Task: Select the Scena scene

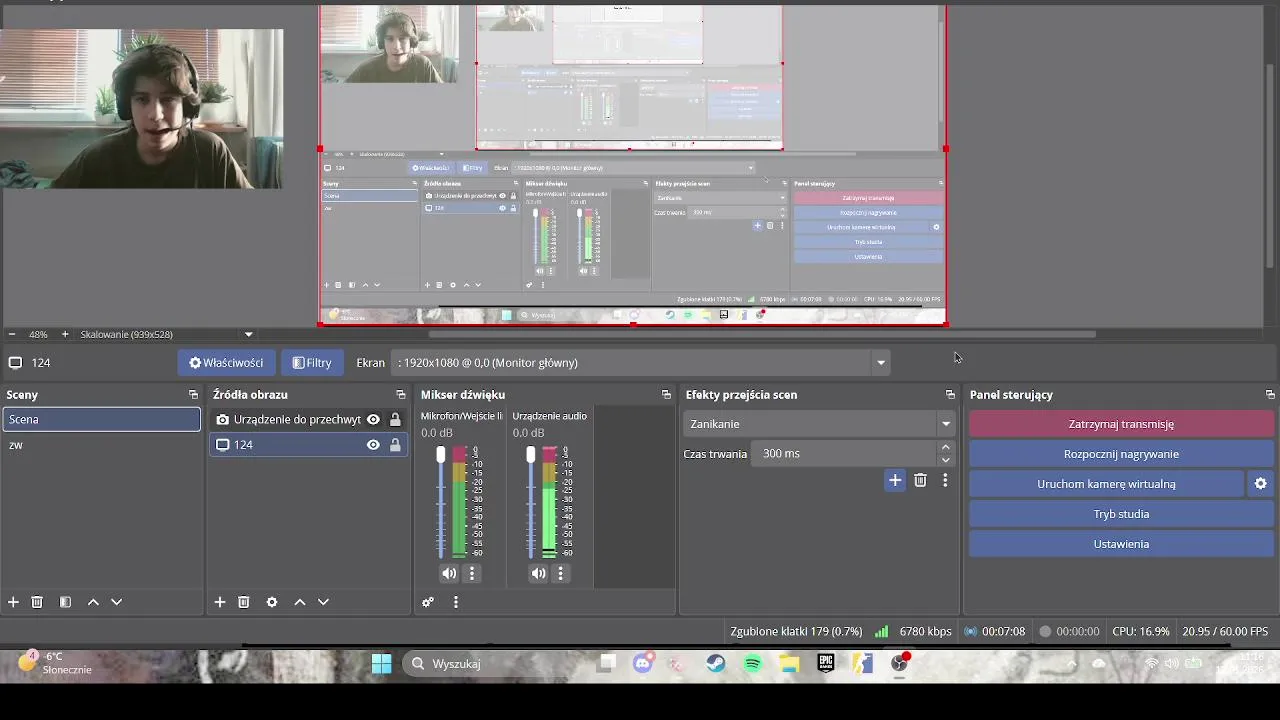Action: pyautogui.click(x=102, y=419)
